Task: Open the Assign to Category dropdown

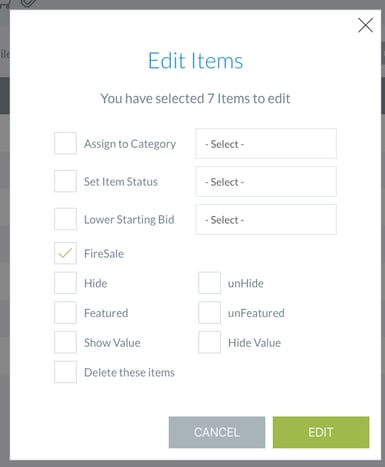Action: tap(266, 144)
